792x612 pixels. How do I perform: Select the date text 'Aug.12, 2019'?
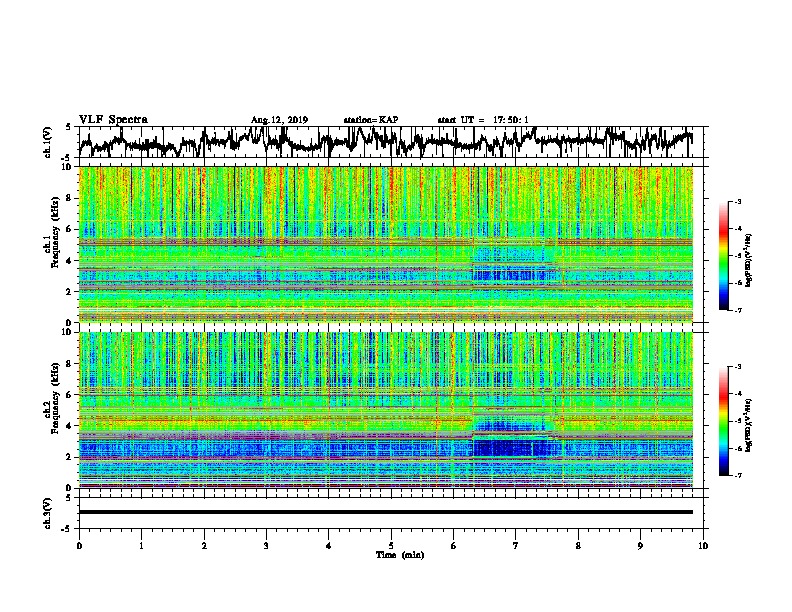279,120
